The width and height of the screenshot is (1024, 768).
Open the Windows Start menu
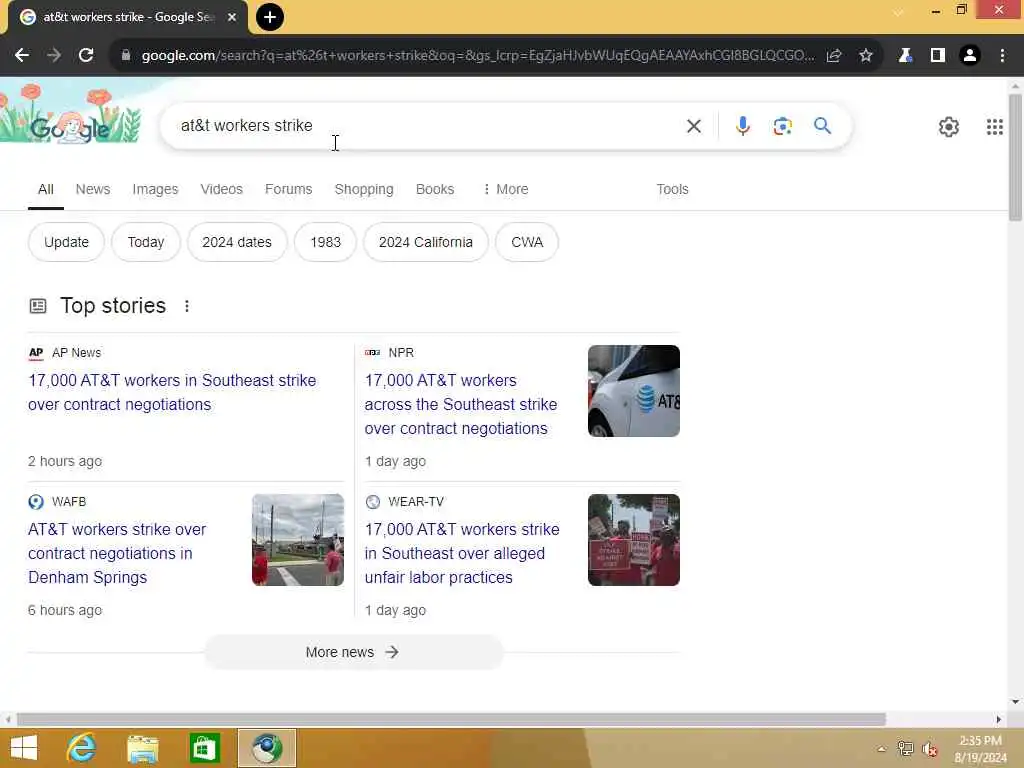(24, 748)
